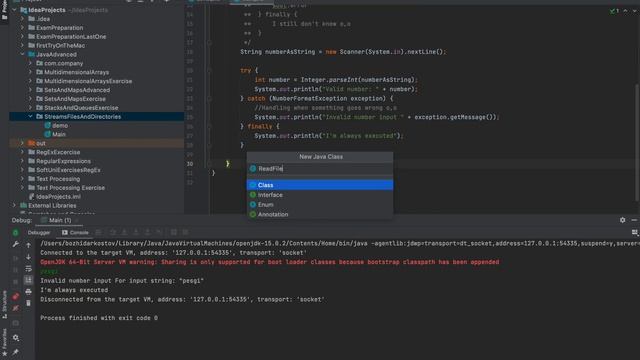Click the "I'm always executed" console line

tap(74, 290)
